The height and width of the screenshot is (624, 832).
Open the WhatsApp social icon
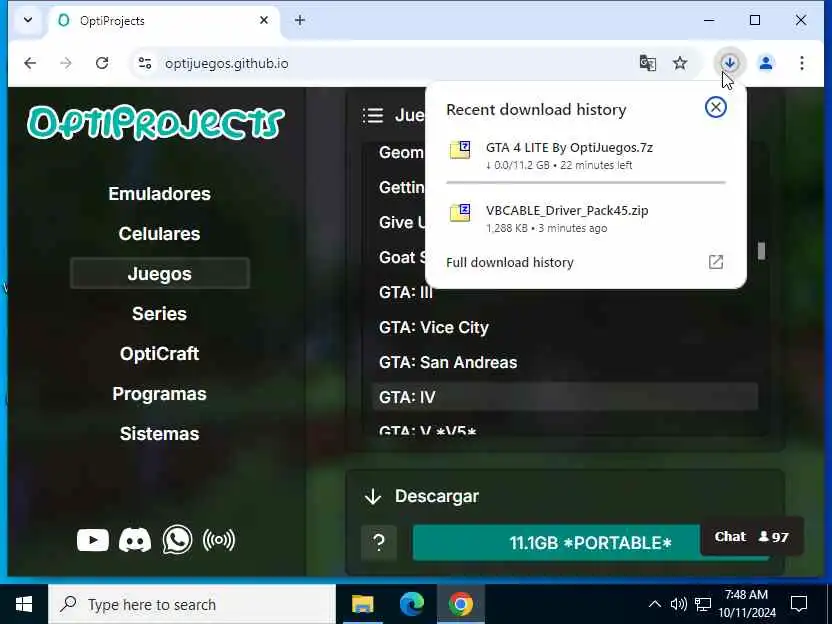point(177,540)
